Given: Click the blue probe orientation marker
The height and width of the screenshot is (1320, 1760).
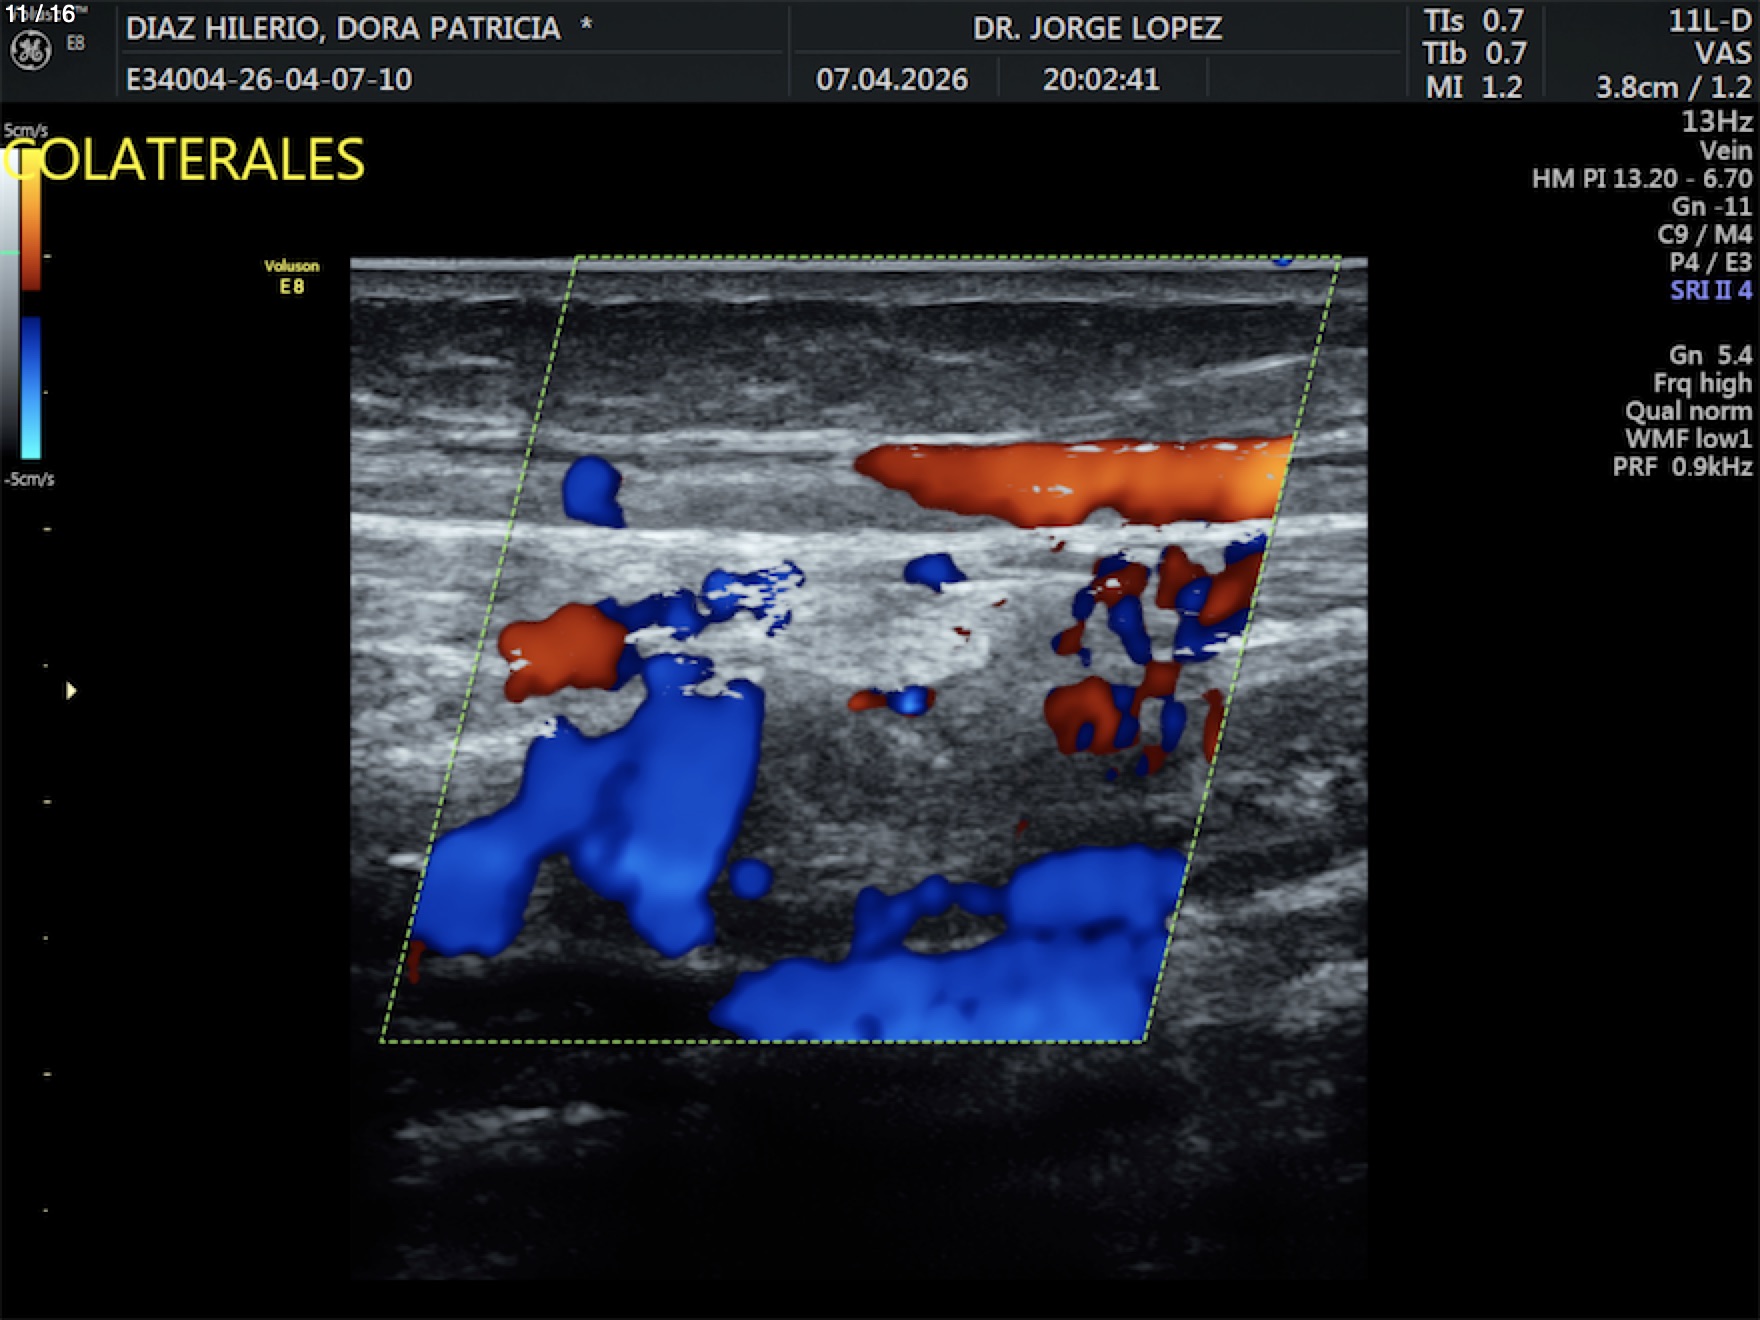Looking at the screenshot, I should pyautogui.click(x=1282, y=262).
